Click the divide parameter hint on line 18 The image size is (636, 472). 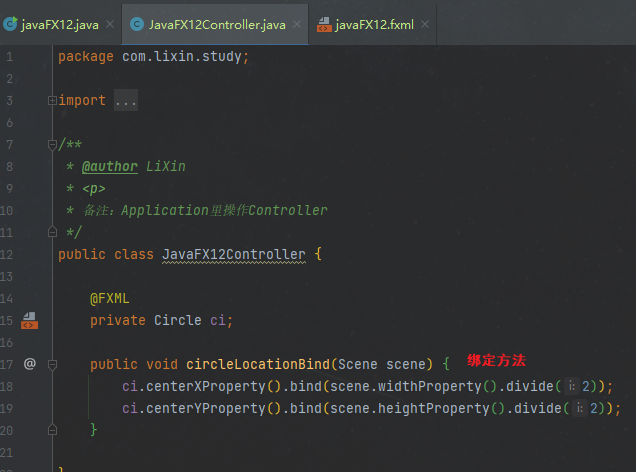pyautogui.click(x=572, y=386)
